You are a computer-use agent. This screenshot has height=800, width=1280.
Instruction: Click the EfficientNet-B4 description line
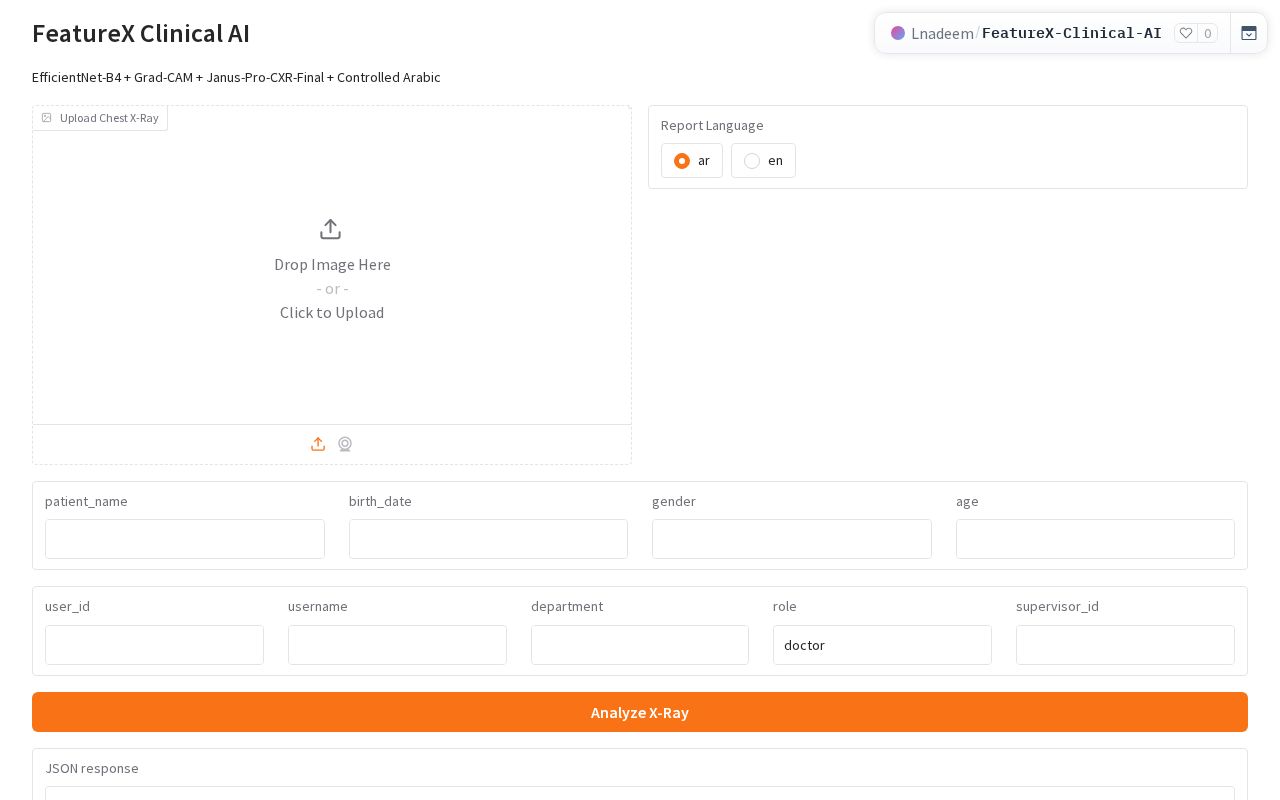pyautogui.click(x=236, y=77)
